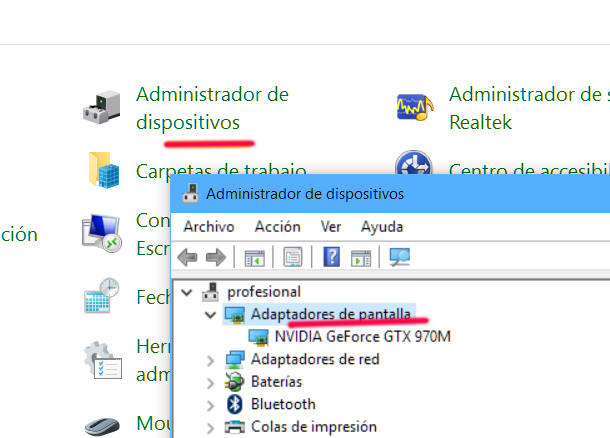Viewport: 610px width, 438px height.
Task: Collapse the profesional root node
Action: click(x=187, y=292)
